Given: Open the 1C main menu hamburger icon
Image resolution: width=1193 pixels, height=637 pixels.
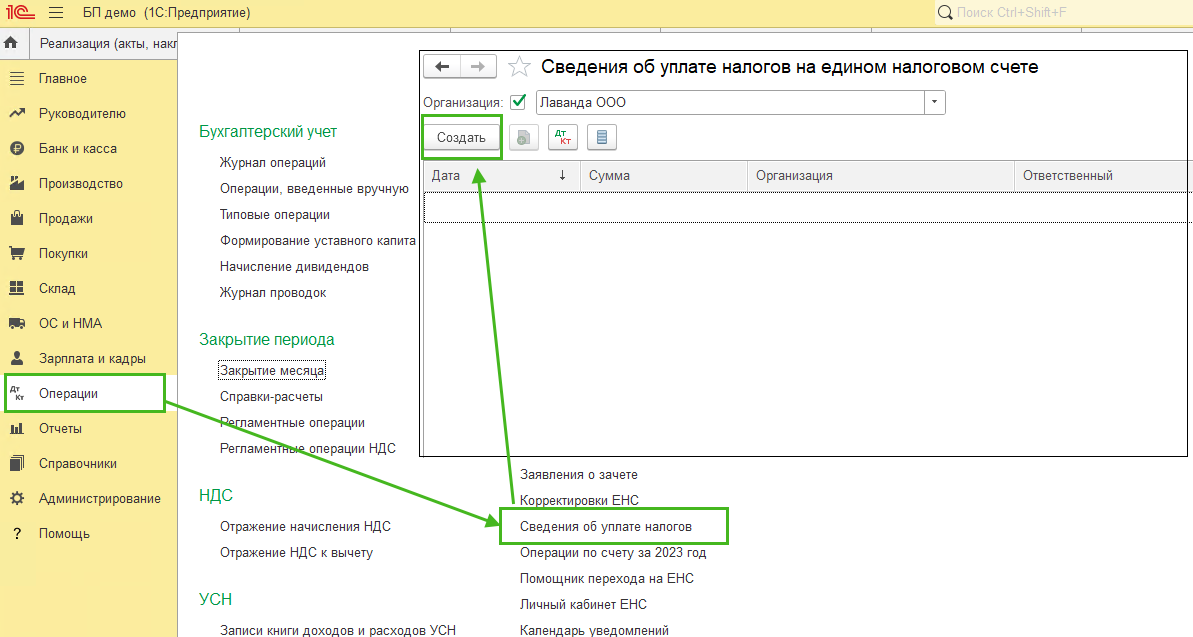Looking at the screenshot, I should (x=56, y=13).
